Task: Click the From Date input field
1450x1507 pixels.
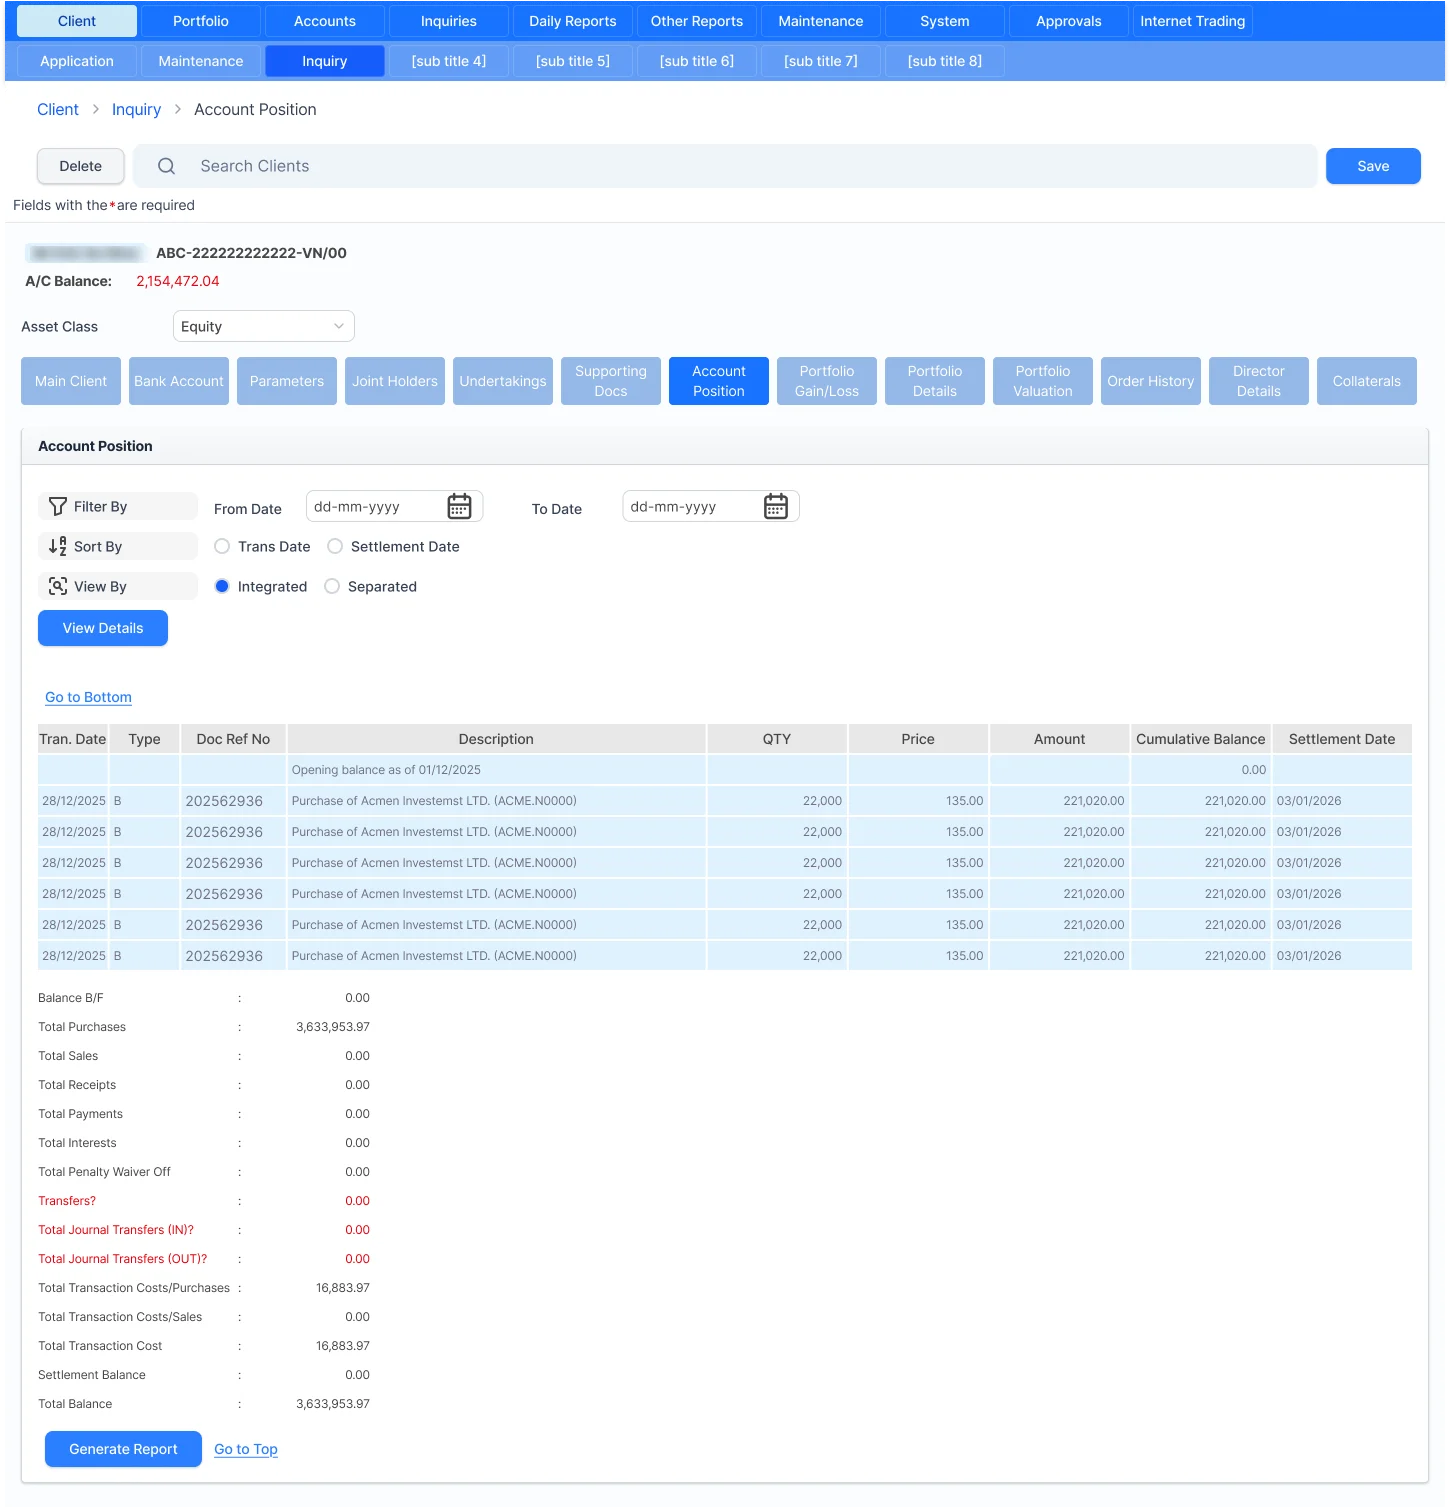Action: pyautogui.click(x=395, y=506)
